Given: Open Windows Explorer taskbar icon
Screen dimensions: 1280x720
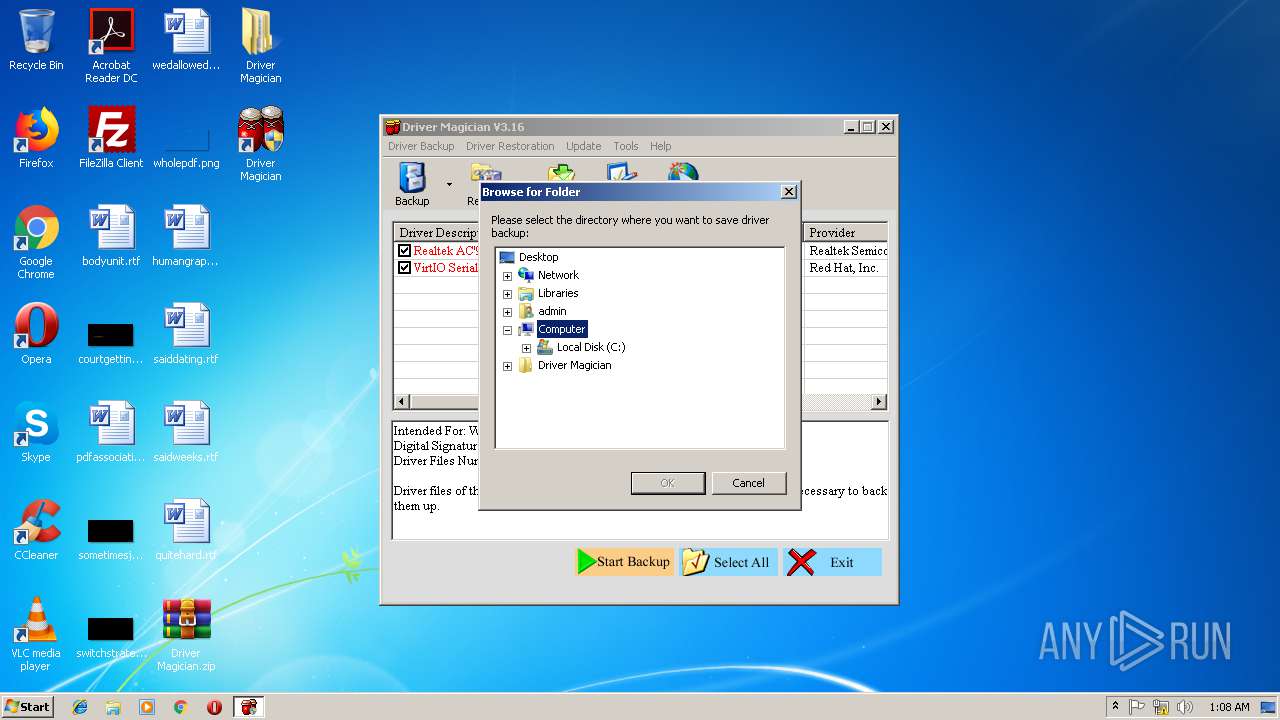Looking at the screenshot, I should [x=113, y=707].
